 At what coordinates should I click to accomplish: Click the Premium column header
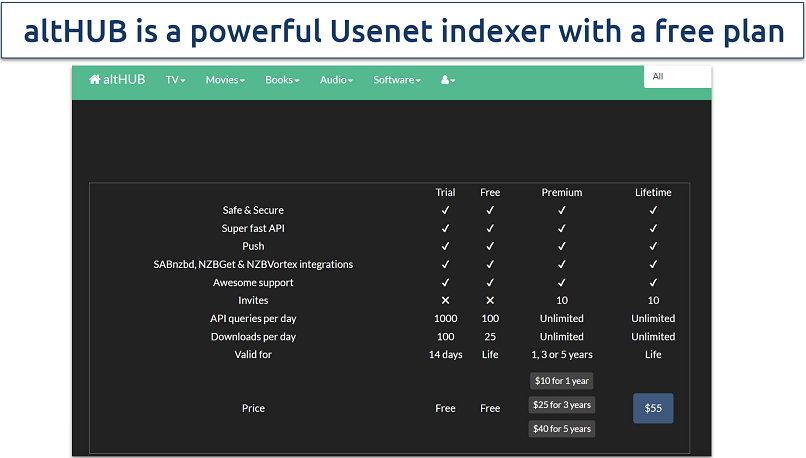pyautogui.click(x=562, y=192)
